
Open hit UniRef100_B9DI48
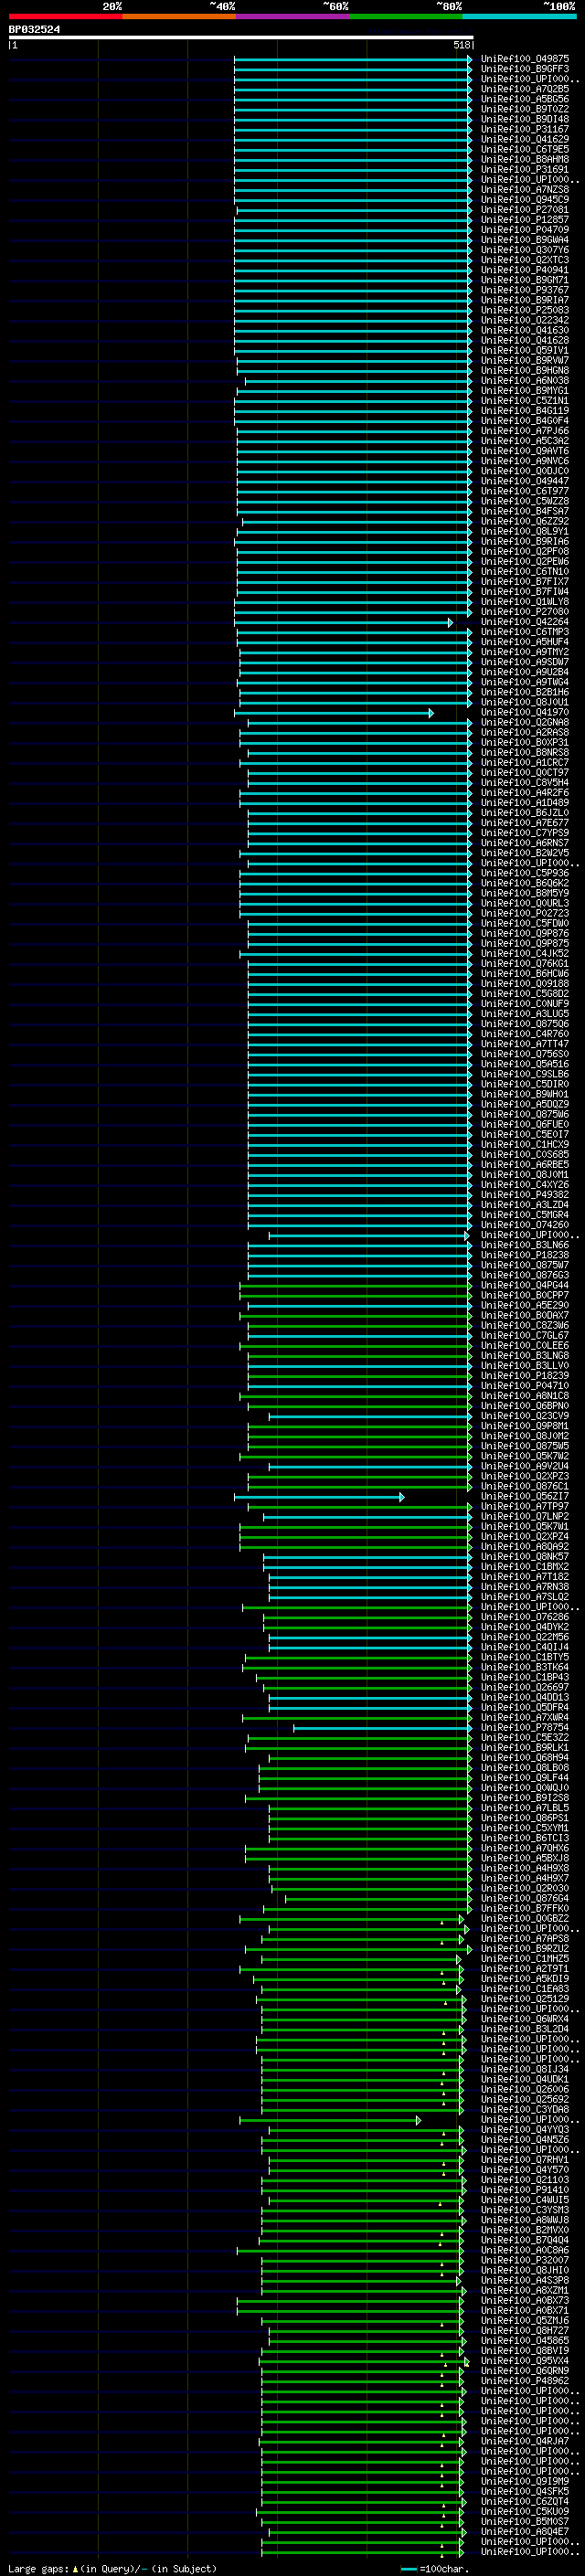(x=525, y=119)
